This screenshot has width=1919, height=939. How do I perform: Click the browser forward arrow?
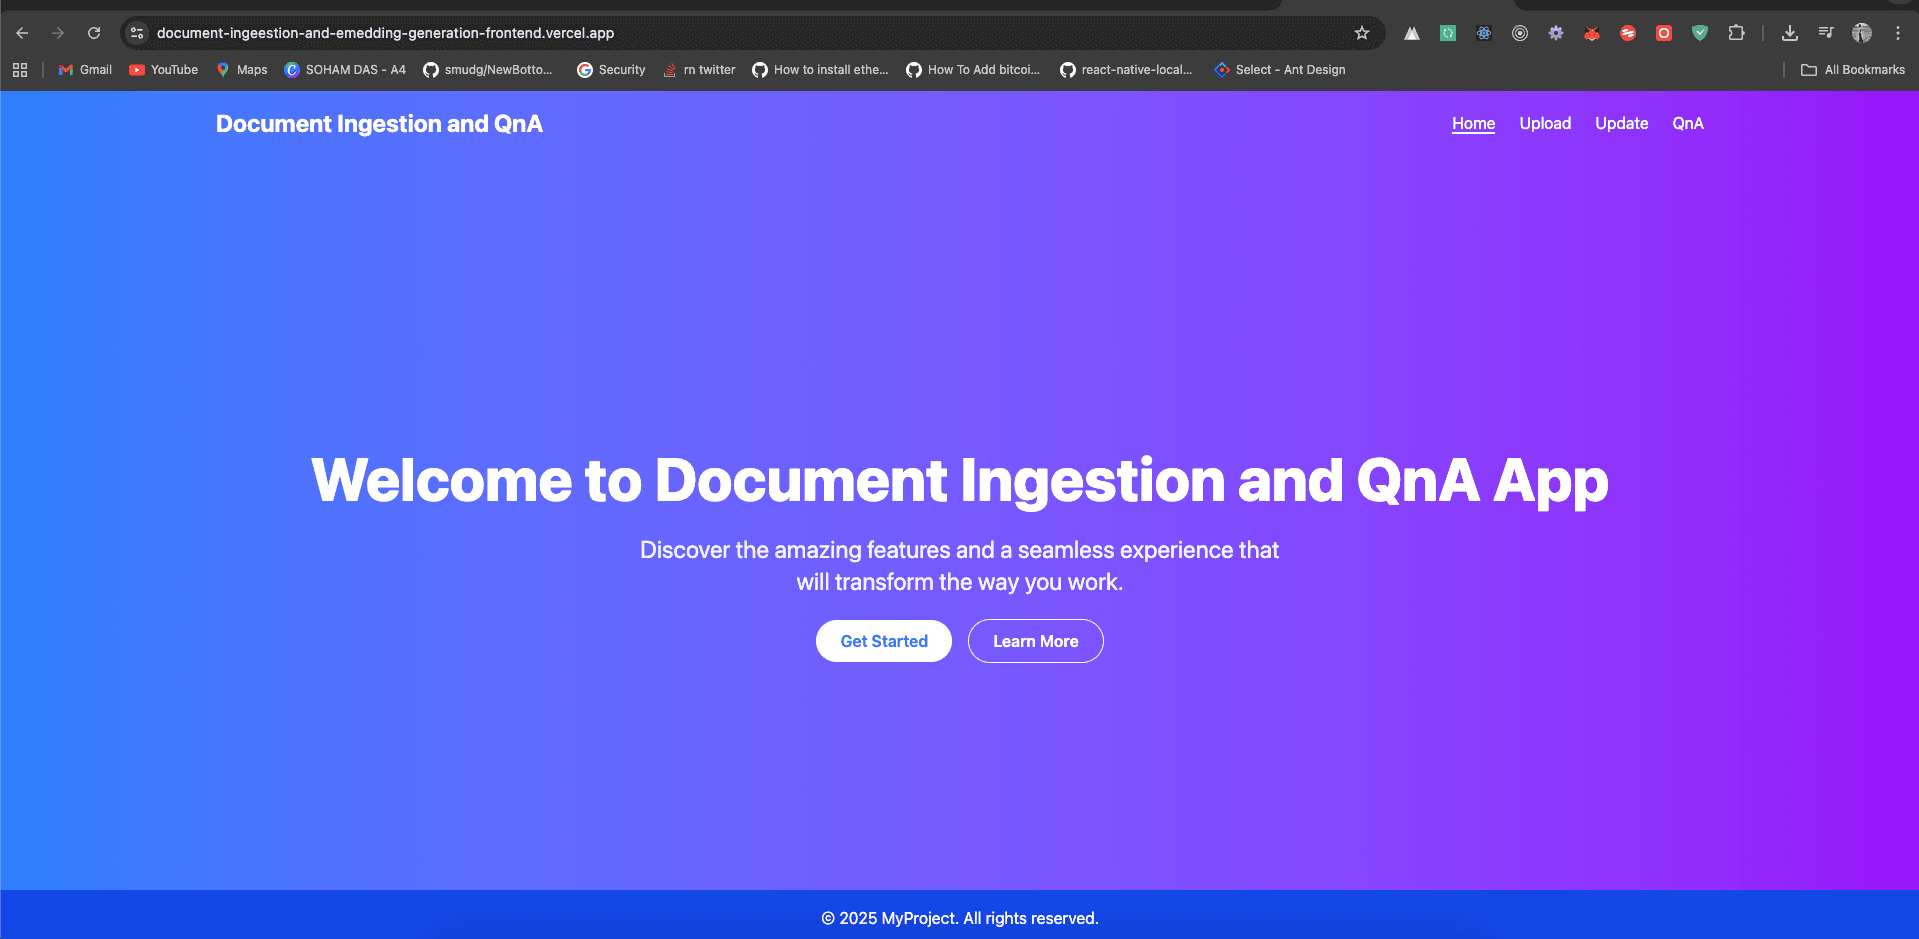pos(58,33)
